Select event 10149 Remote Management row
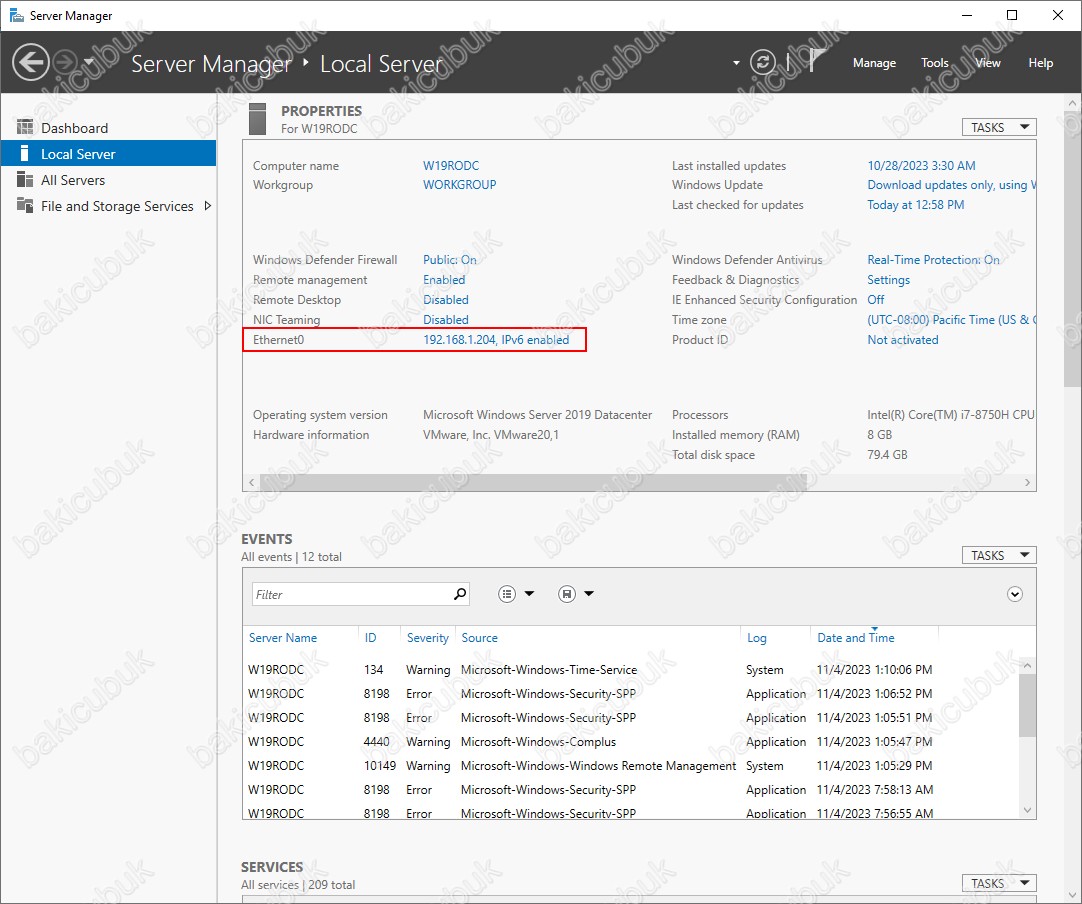Image resolution: width=1082 pixels, height=904 pixels. point(631,765)
